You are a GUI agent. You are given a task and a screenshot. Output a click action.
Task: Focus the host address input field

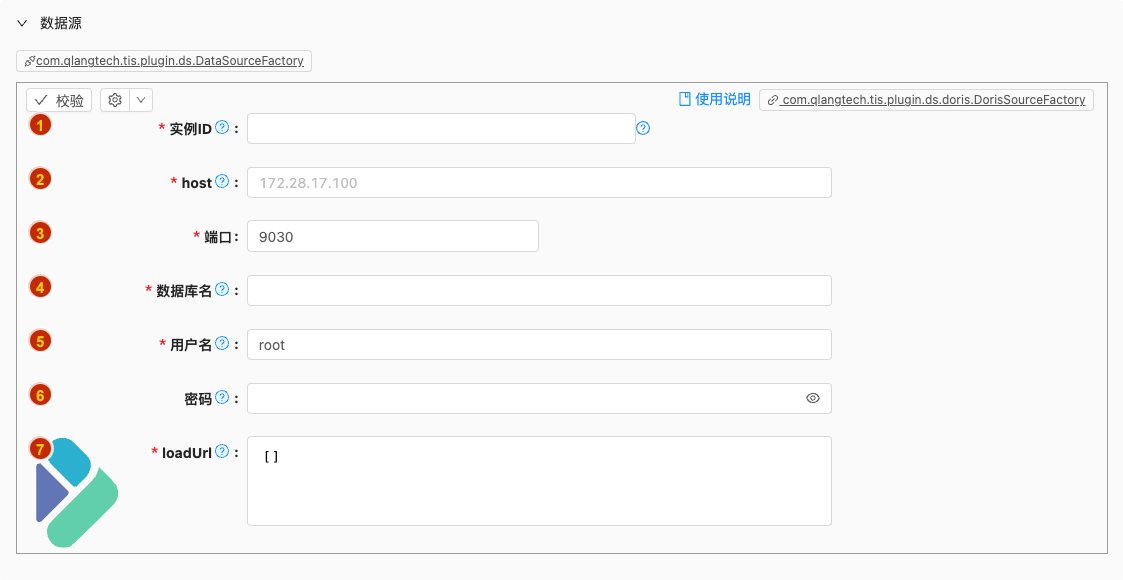click(538, 182)
